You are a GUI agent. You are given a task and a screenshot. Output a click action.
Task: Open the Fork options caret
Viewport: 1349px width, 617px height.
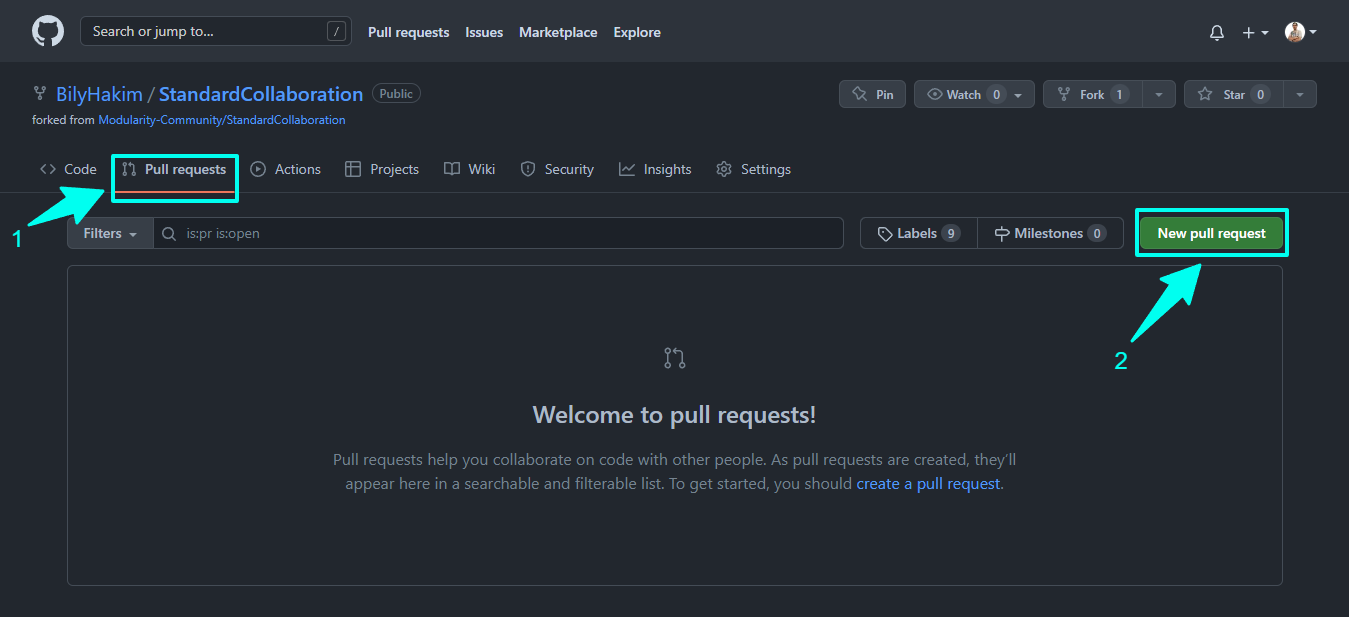[1158, 93]
